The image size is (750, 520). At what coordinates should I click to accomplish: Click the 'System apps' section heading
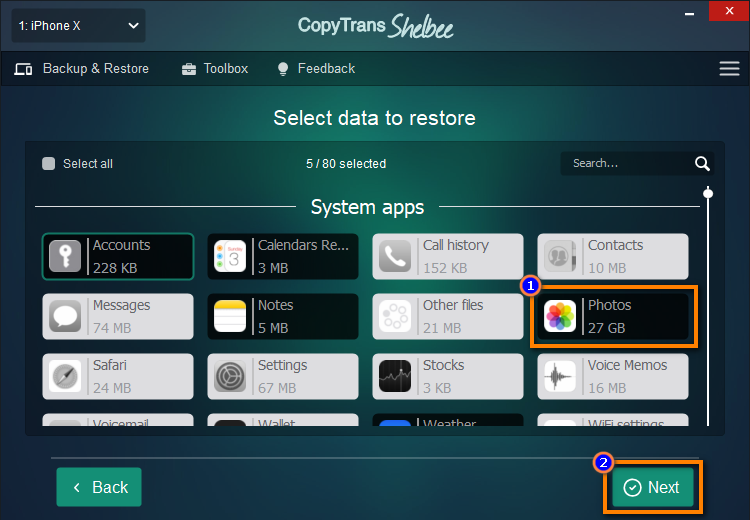[x=367, y=207]
